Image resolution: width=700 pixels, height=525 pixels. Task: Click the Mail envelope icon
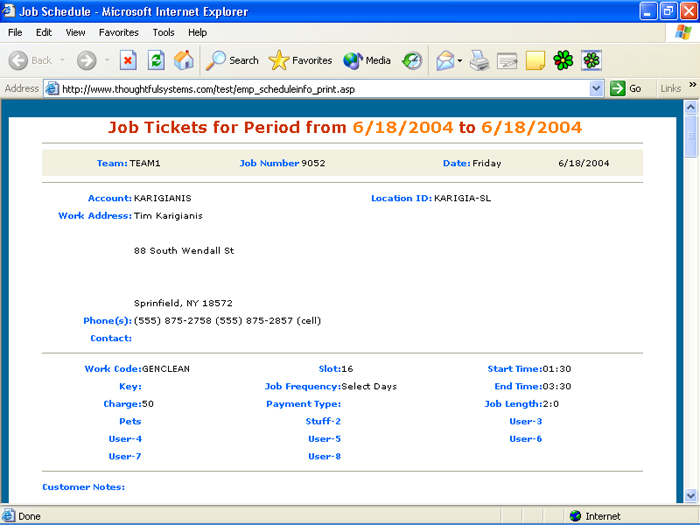tap(445, 60)
